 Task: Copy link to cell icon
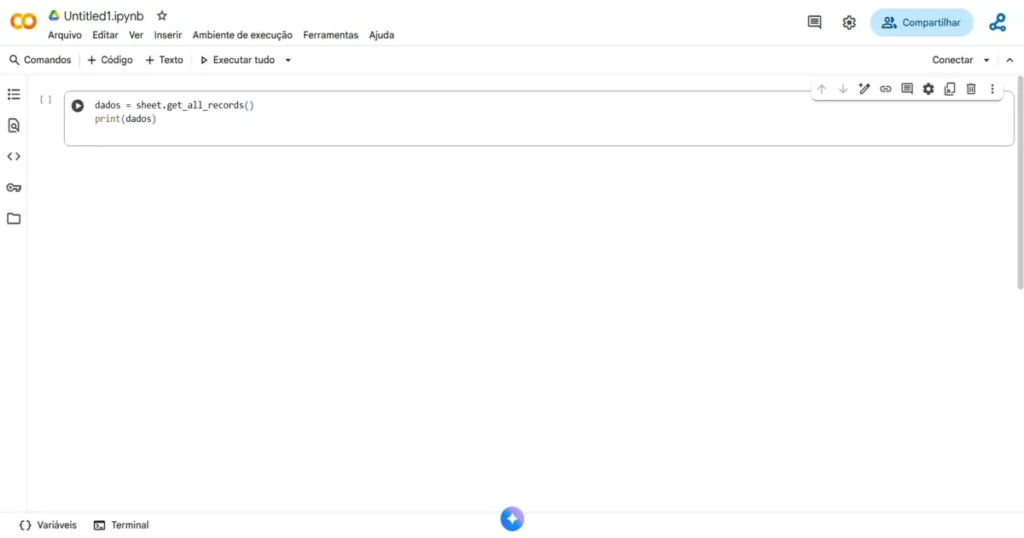click(886, 89)
